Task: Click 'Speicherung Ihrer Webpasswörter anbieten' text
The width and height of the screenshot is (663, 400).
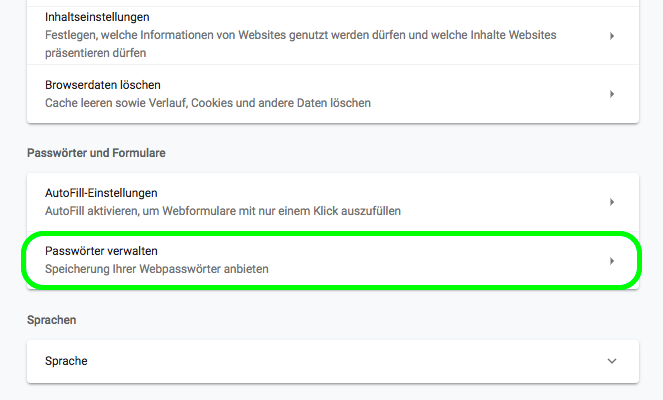Action: (157, 269)
